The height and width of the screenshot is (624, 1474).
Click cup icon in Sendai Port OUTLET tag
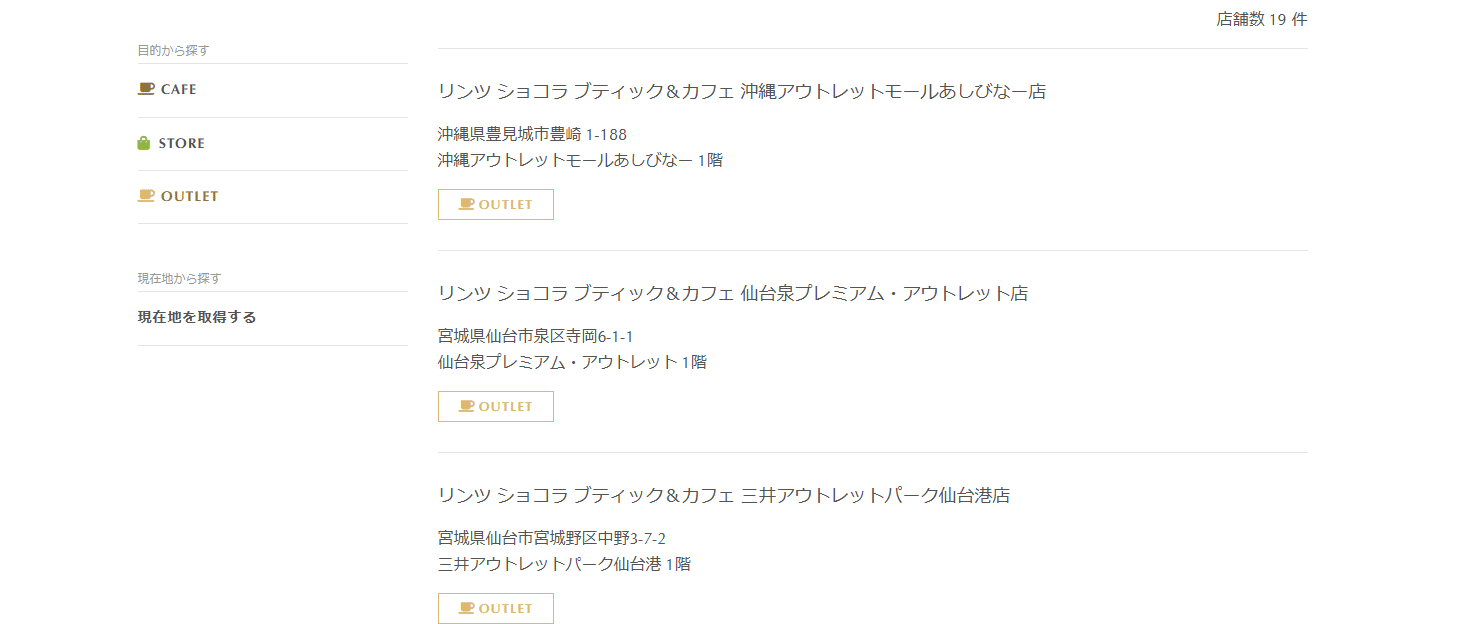pos(466,608)
